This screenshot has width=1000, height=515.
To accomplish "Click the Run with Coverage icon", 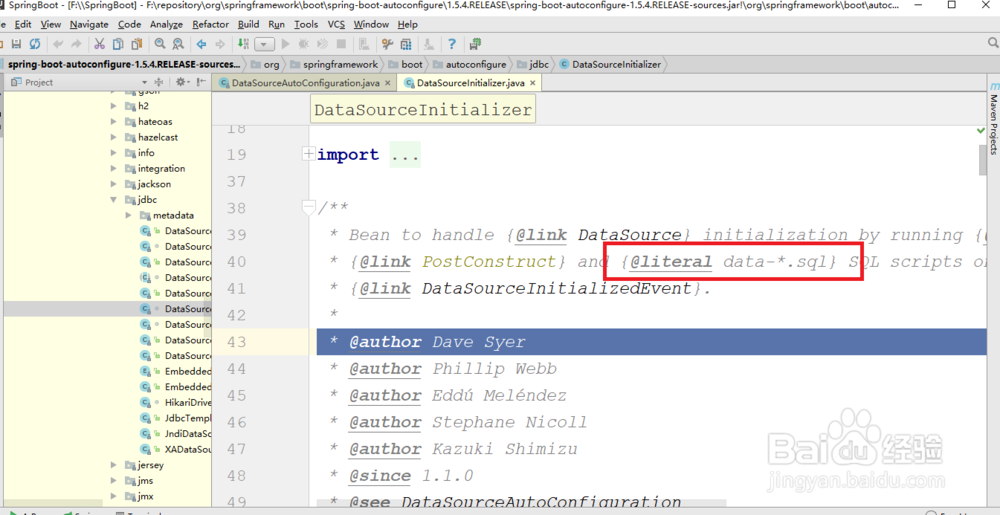I will [323, 44].
